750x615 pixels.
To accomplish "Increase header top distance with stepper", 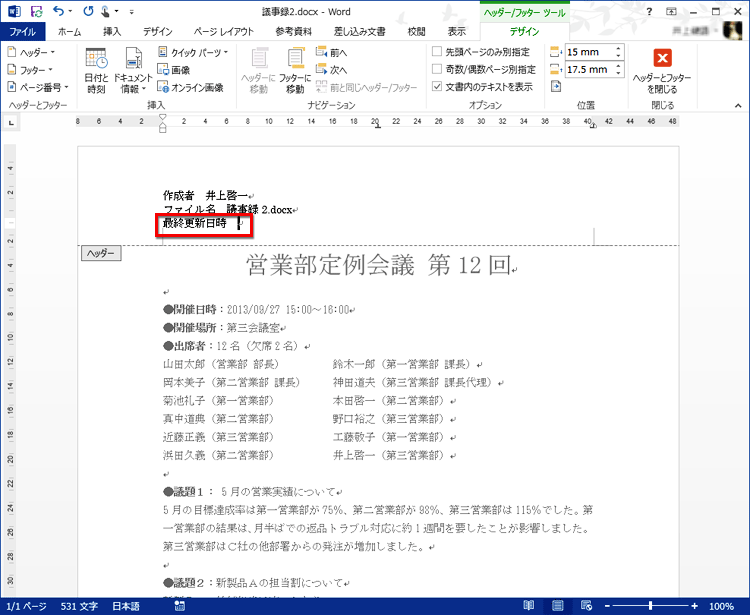I will click(x=618, y=48).
